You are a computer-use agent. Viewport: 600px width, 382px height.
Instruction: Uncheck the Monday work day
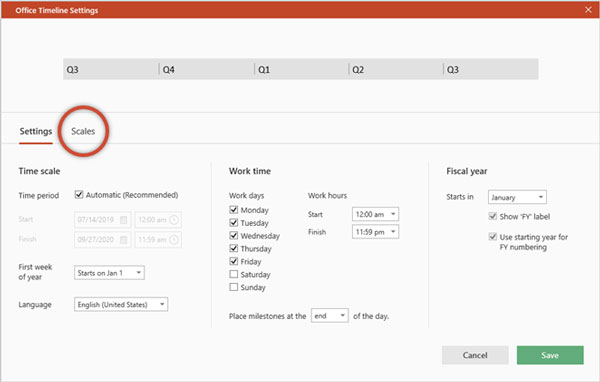(233, 210)
